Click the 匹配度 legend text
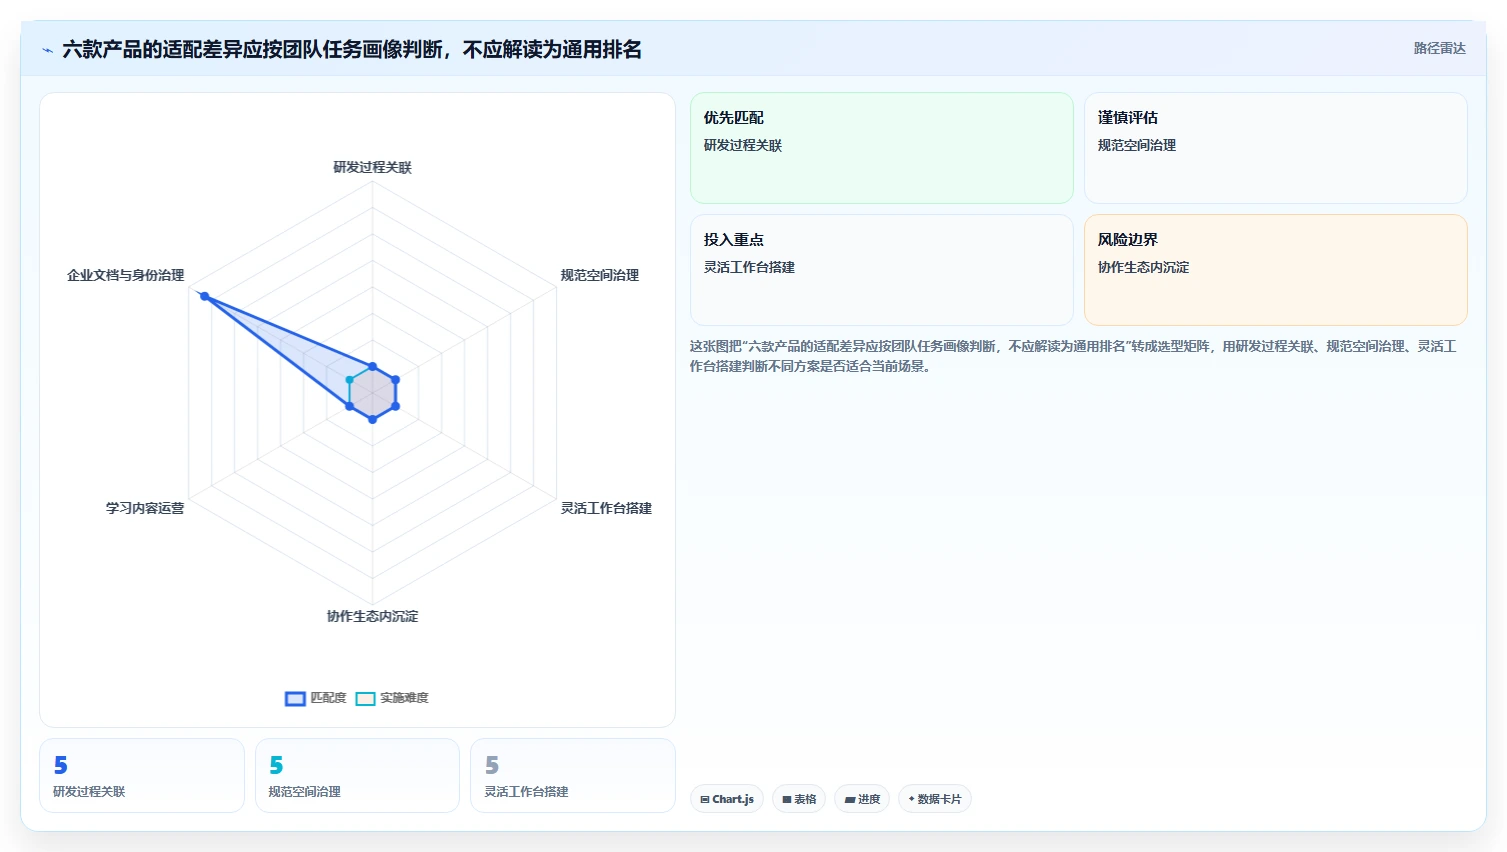 pos(328,698)
